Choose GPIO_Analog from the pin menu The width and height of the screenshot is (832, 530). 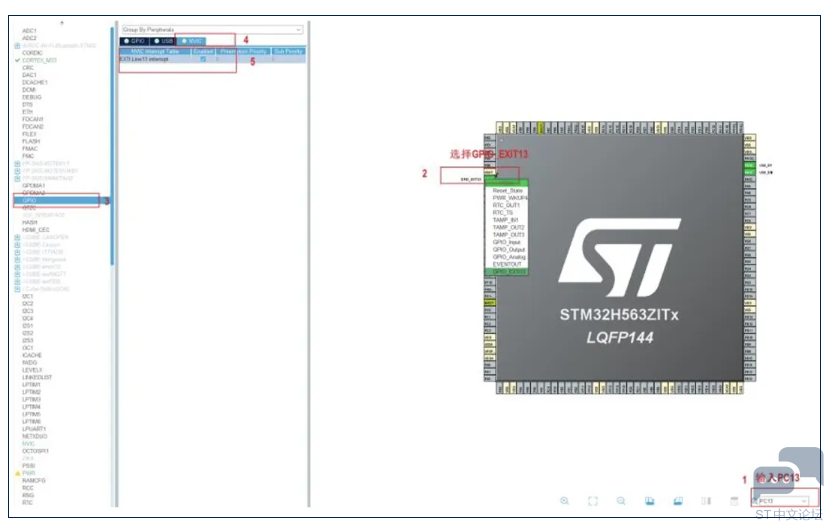pyautogui.click(x=507, y=257)
